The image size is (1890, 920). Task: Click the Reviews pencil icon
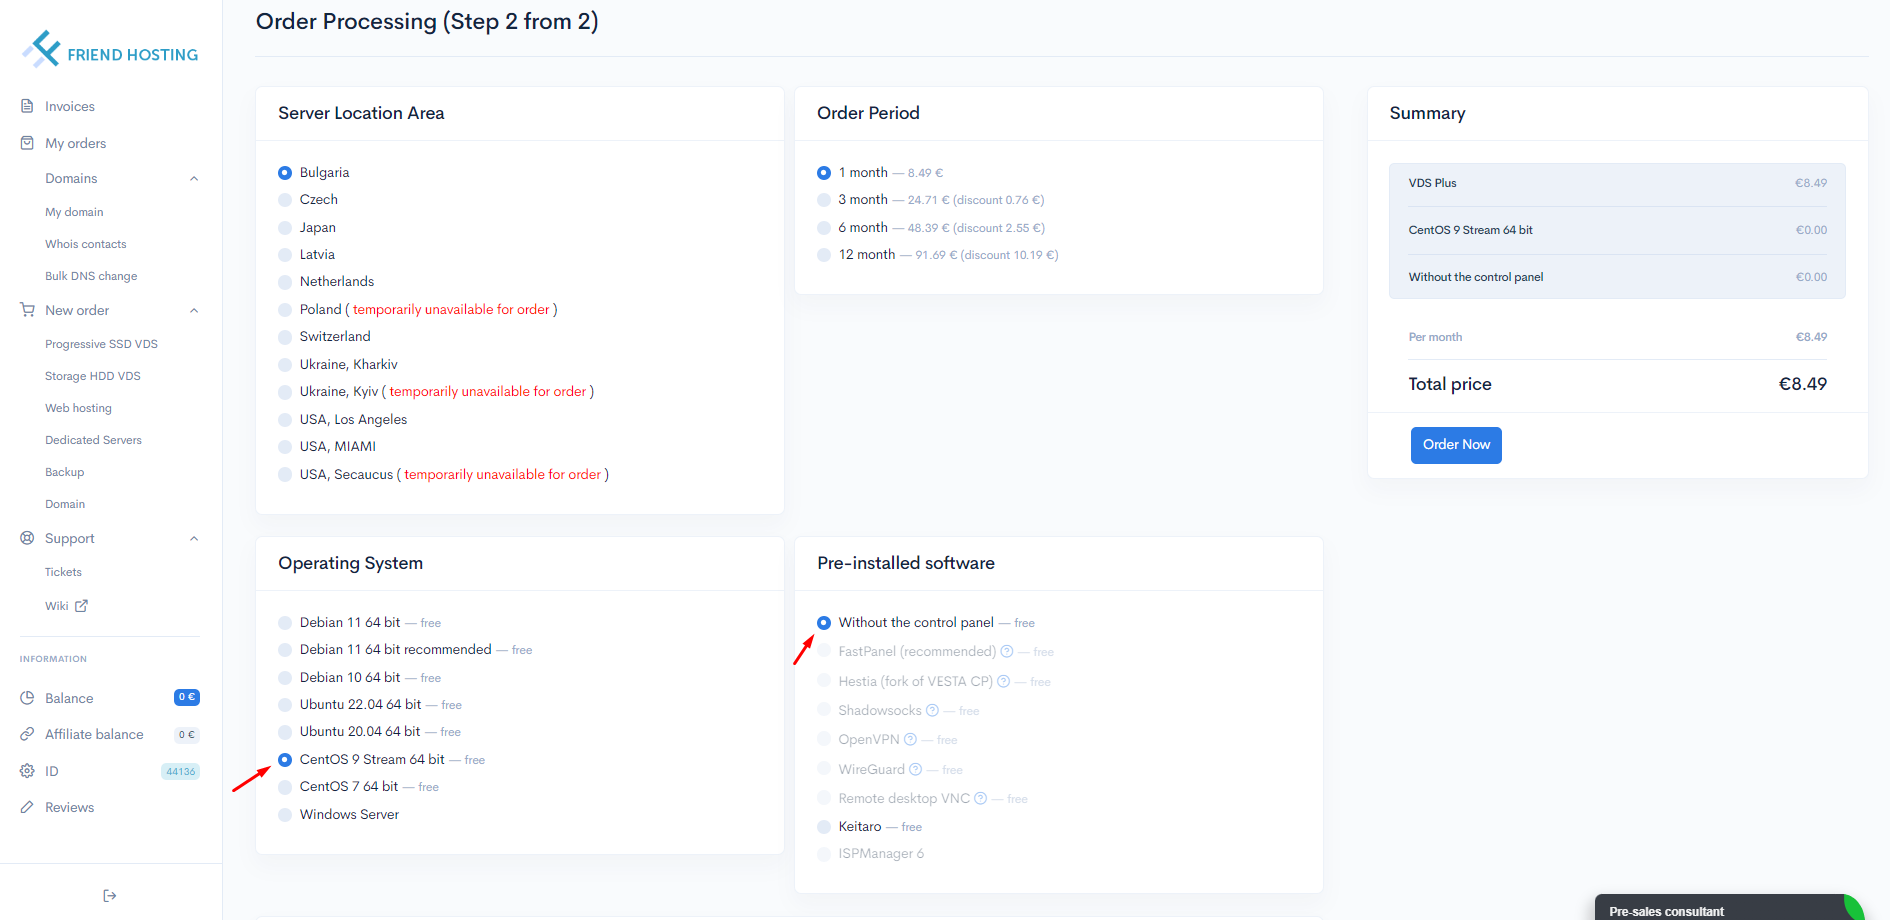pyautogui.click(x=27, y=807)
